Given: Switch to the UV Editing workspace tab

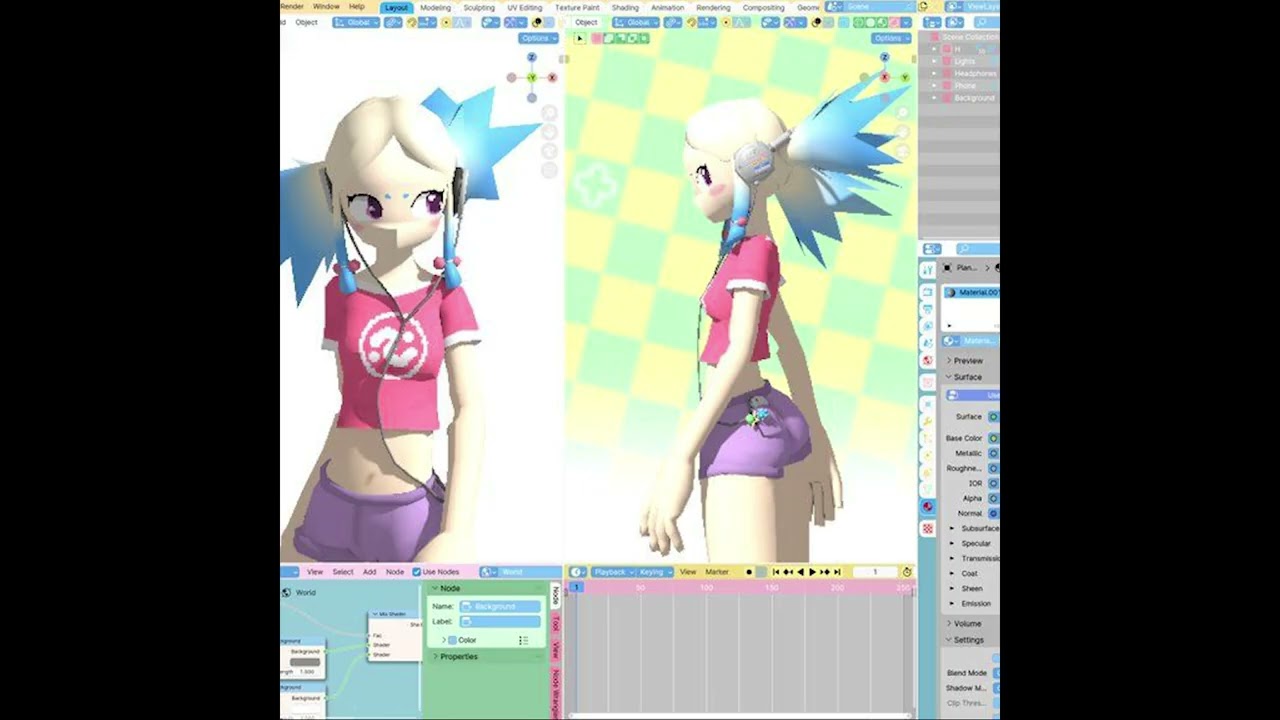Looking at the screenshot, I should coord(525,7).
